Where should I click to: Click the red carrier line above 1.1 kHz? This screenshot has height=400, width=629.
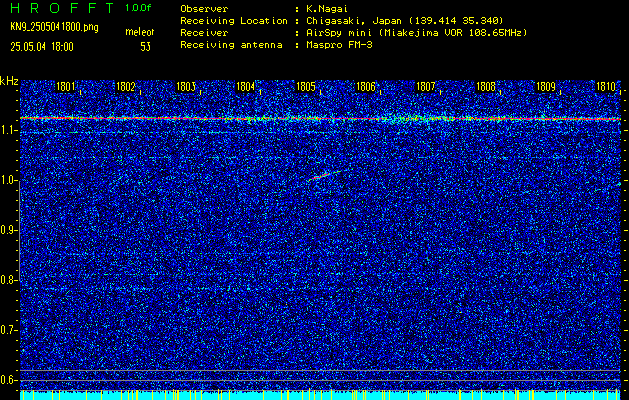coord(321,119)
